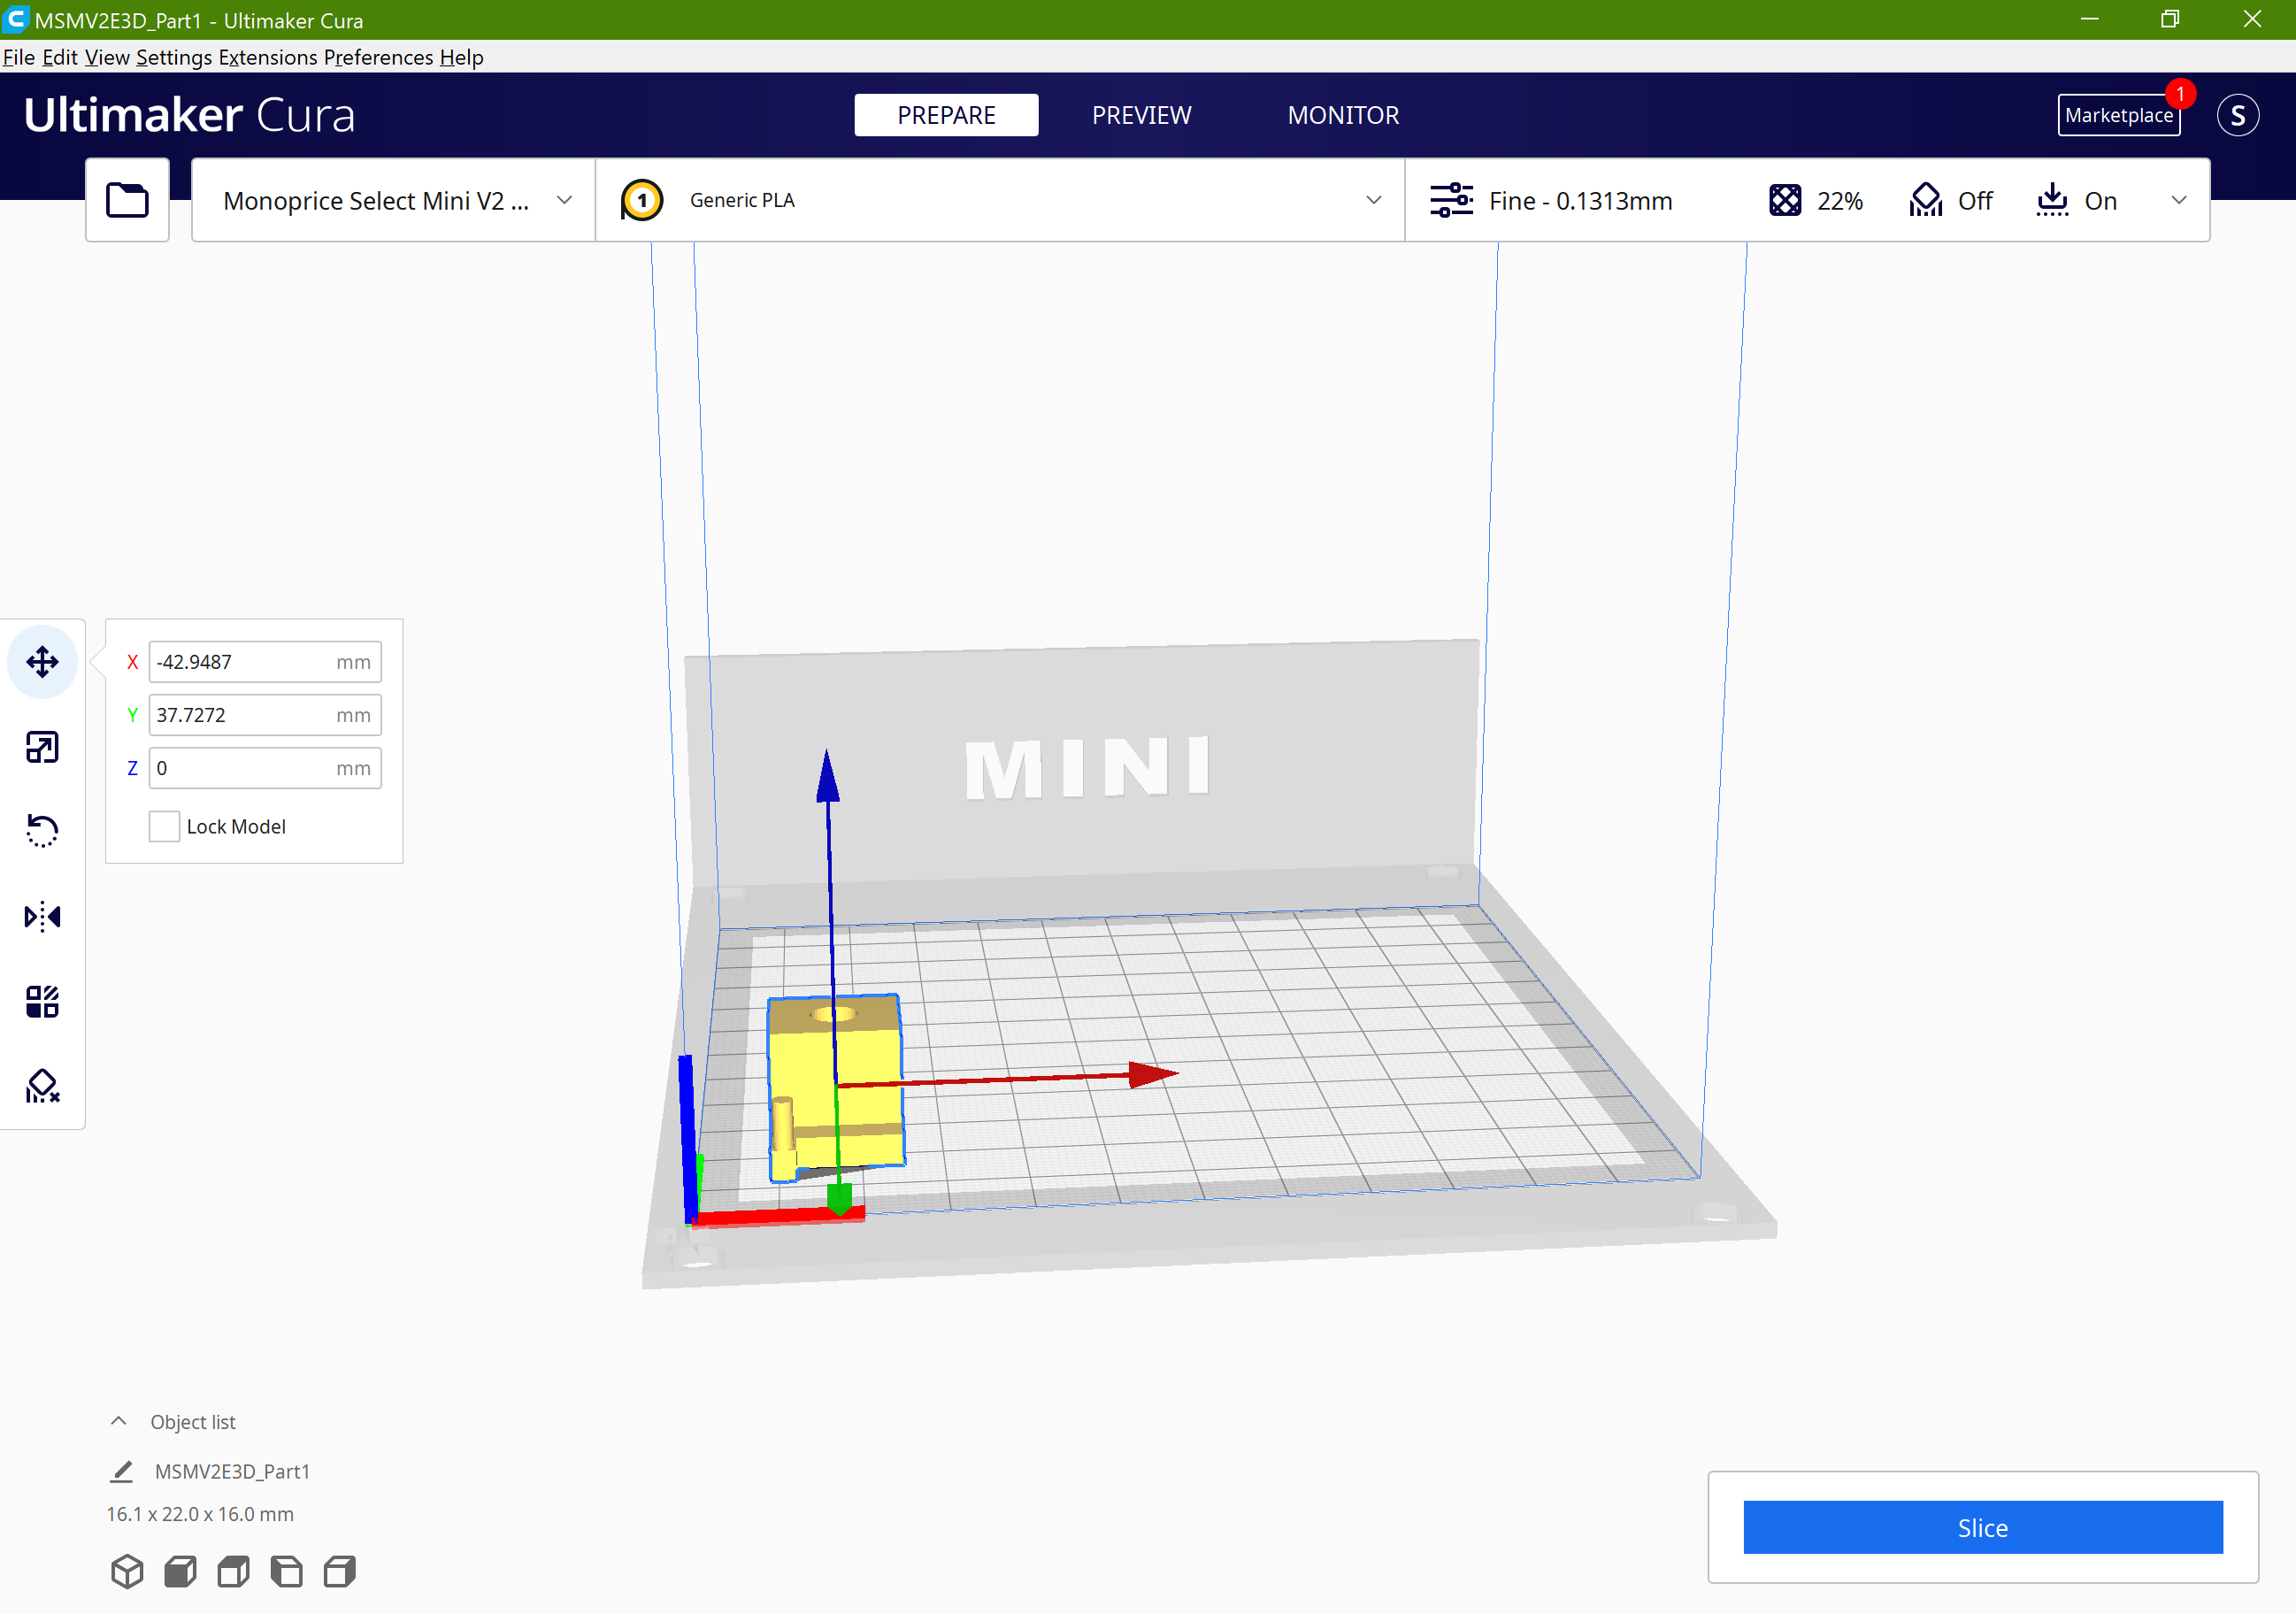Click the blue Slice button
The height and width of the screenshot is (1614, 2296).
point(1982,1527)
